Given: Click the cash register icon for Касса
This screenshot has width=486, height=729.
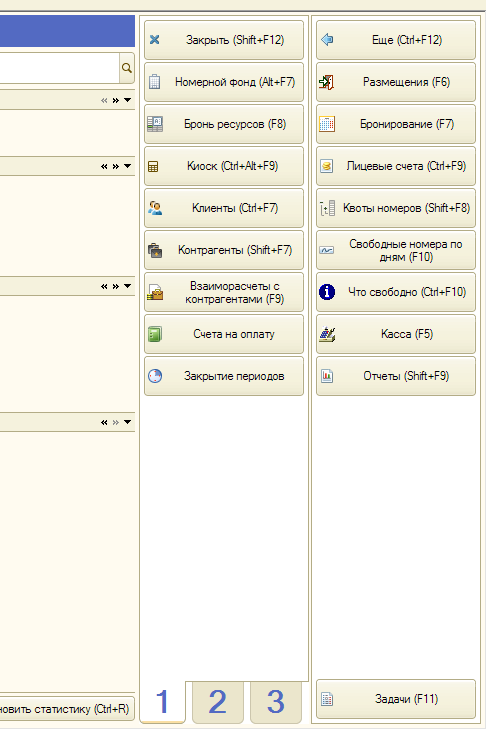Looking at the screenshot, I should click(x=327, y=334).
